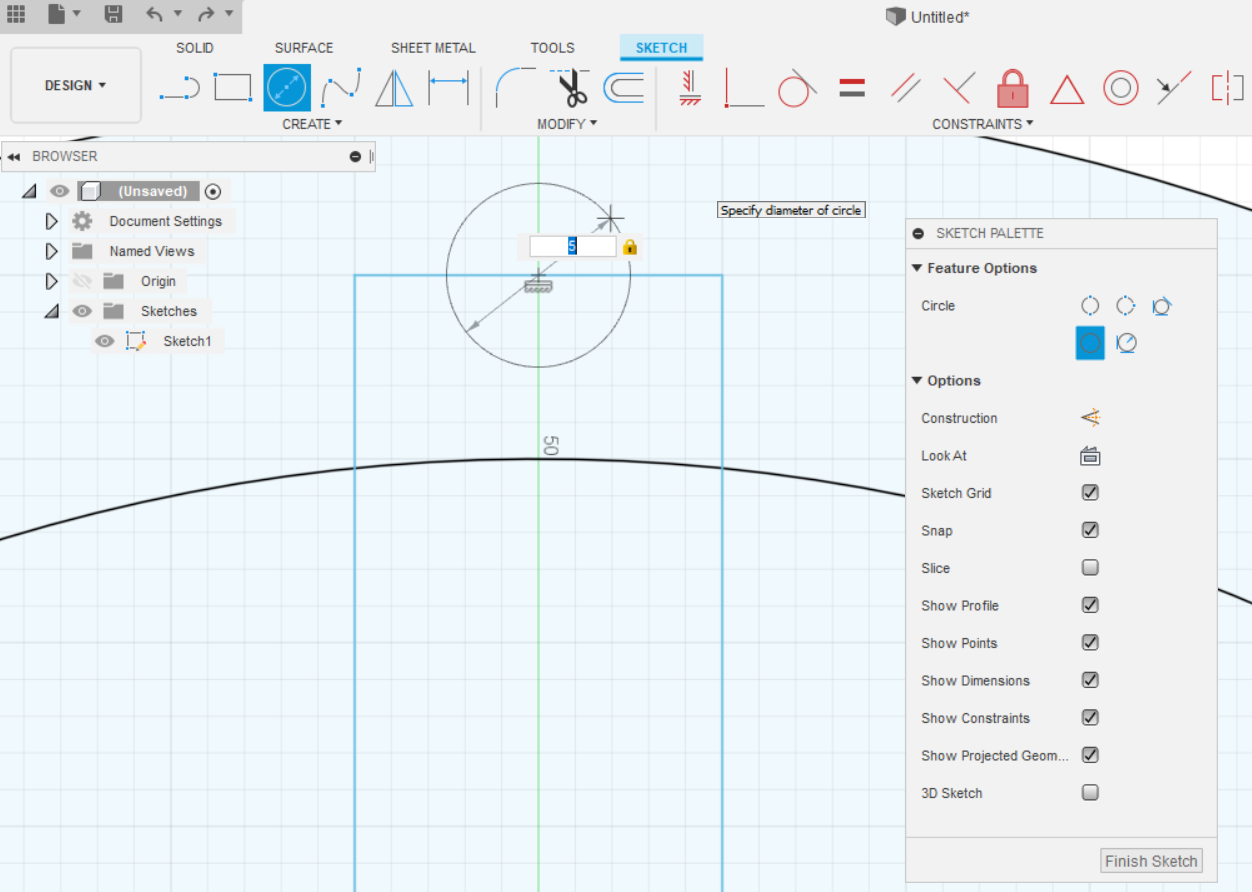1252x892 pixels.
Task: Activate the Unsaved component radio button
Action: [212, 191]
